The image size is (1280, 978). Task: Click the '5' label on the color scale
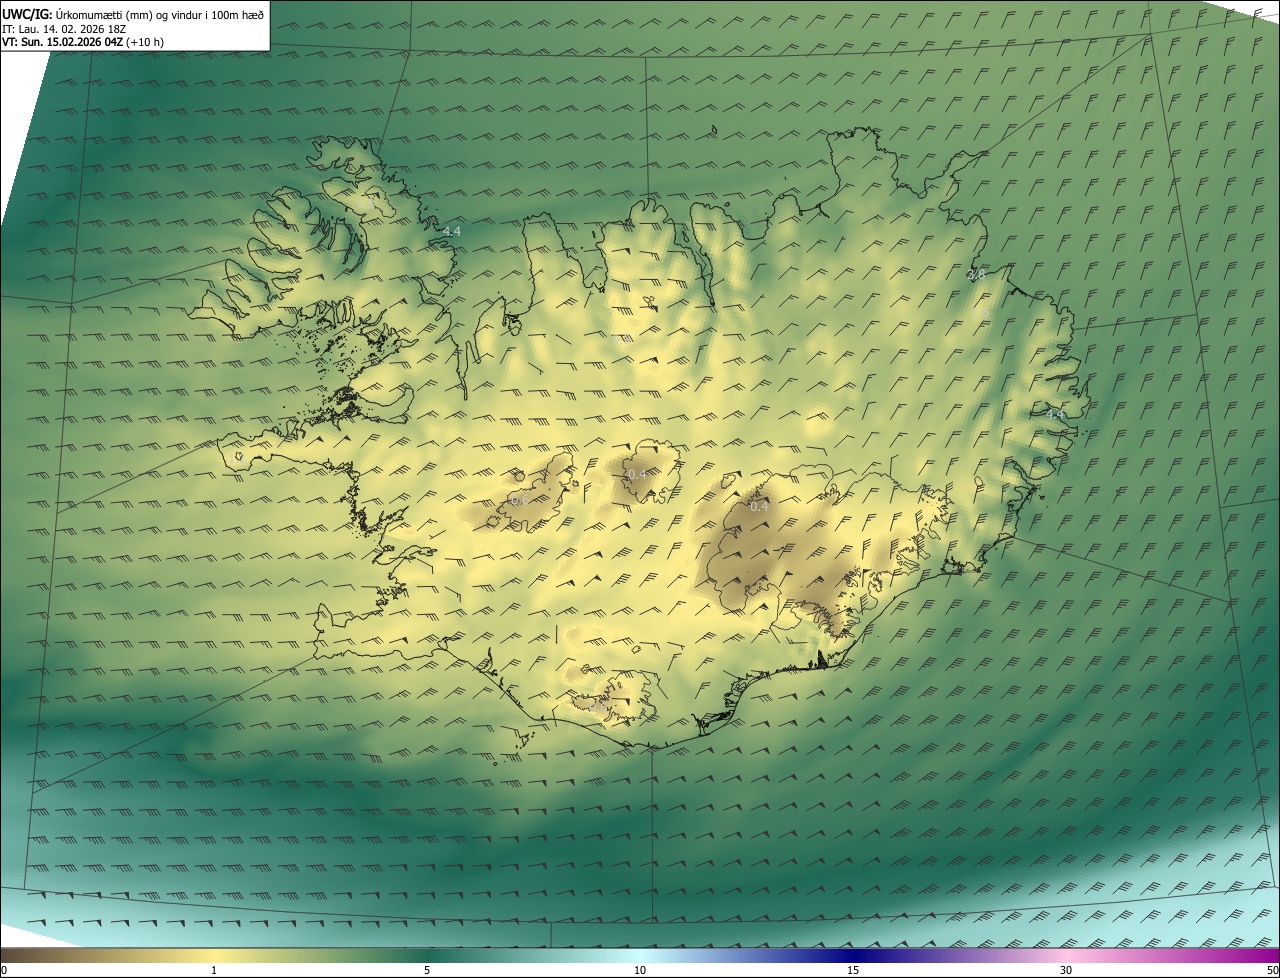427,971
